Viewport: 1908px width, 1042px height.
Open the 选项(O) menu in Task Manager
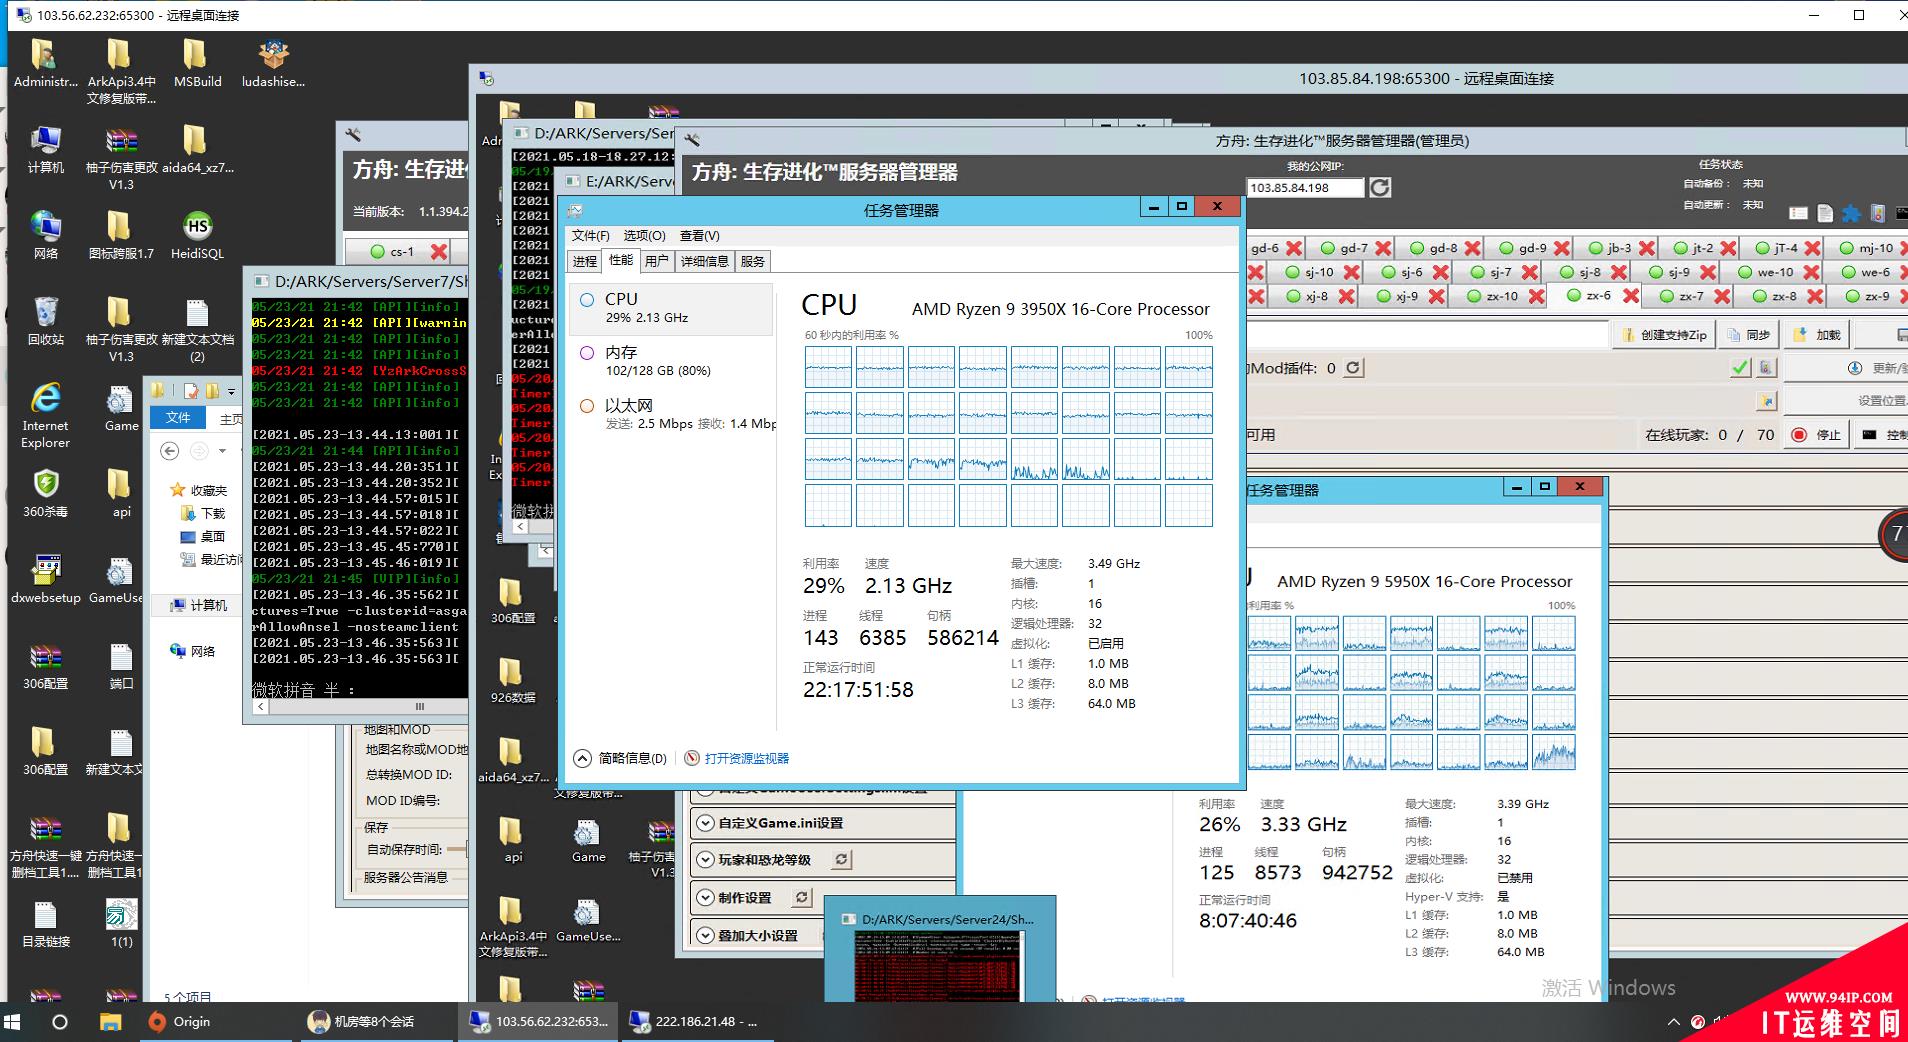click(x=644, y=236)
